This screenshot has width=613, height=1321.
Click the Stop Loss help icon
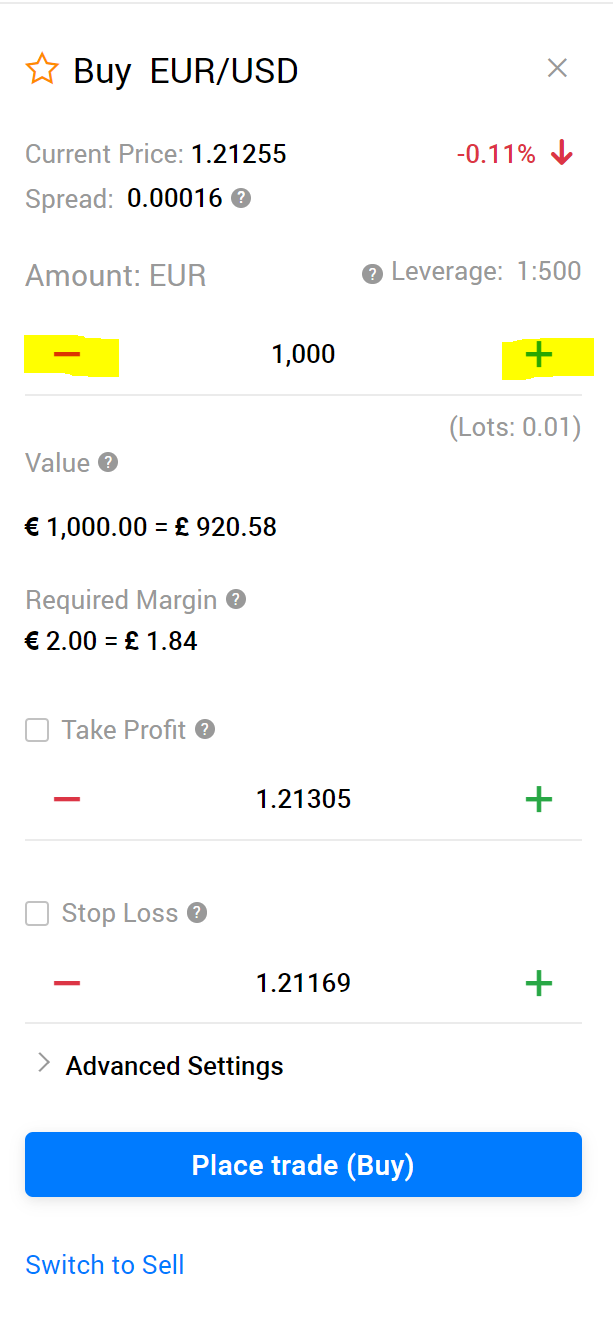[197, 912]
